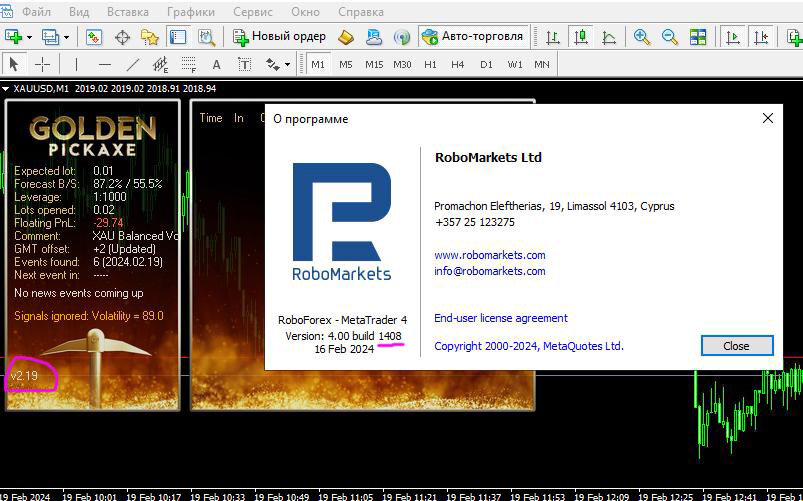
Task: Switch chart to bar chart icon
Action: [x=553, y=37]
